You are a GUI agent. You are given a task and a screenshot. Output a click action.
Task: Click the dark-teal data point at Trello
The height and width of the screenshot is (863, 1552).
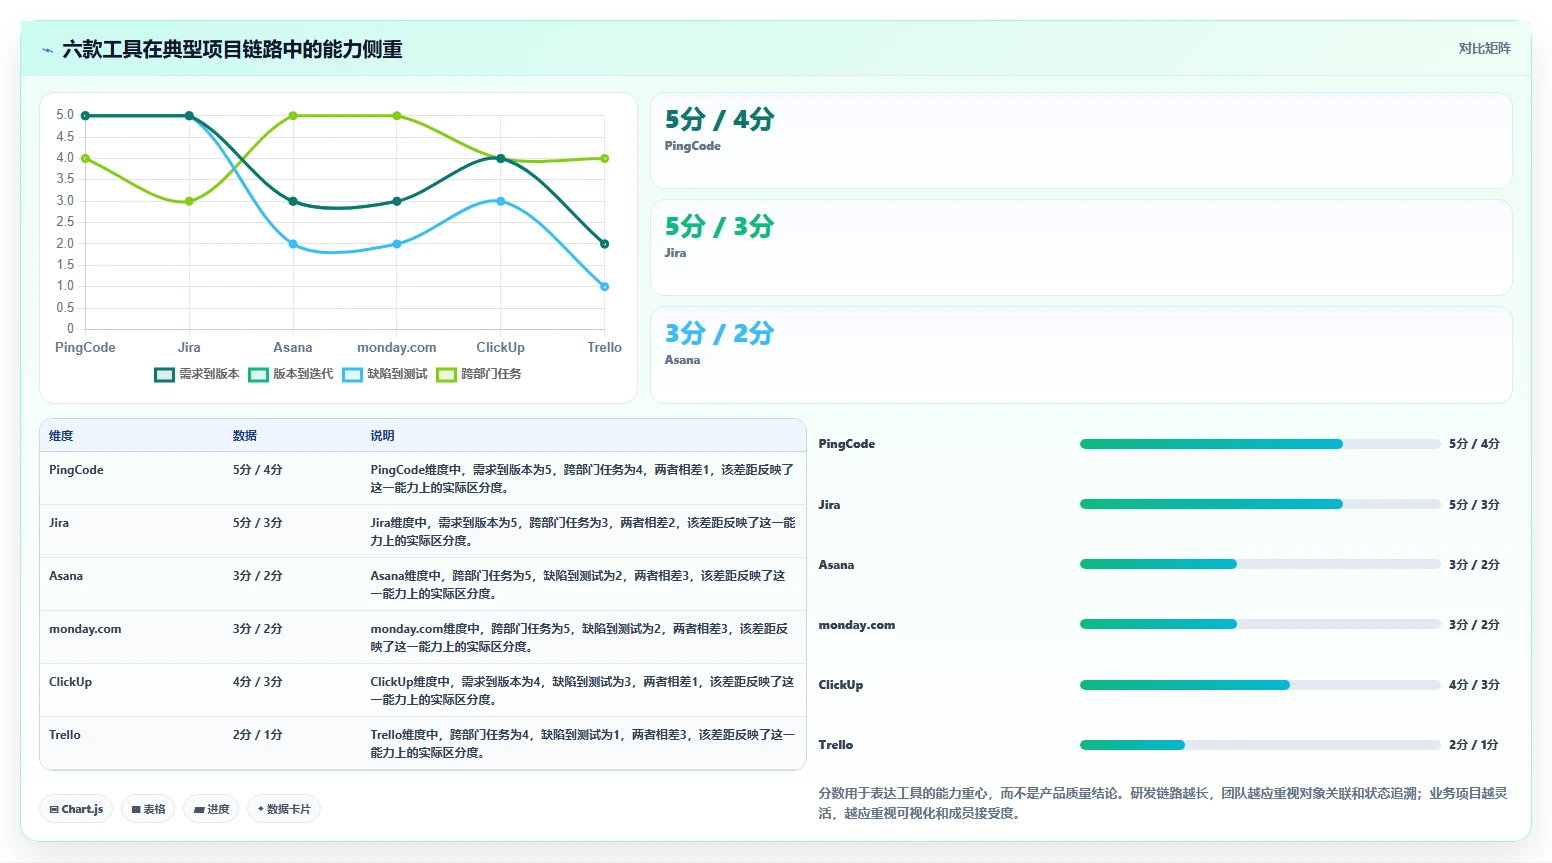pos(605,244)
